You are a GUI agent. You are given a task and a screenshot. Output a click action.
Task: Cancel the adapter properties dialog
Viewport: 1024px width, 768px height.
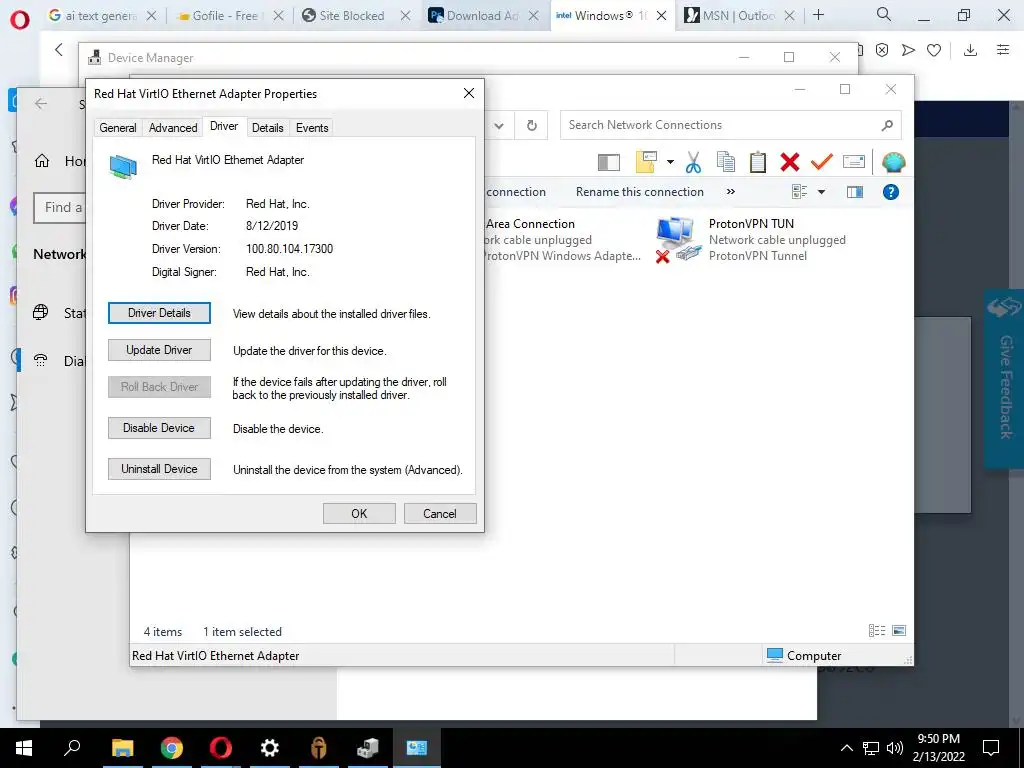click(x=440, y=513)
